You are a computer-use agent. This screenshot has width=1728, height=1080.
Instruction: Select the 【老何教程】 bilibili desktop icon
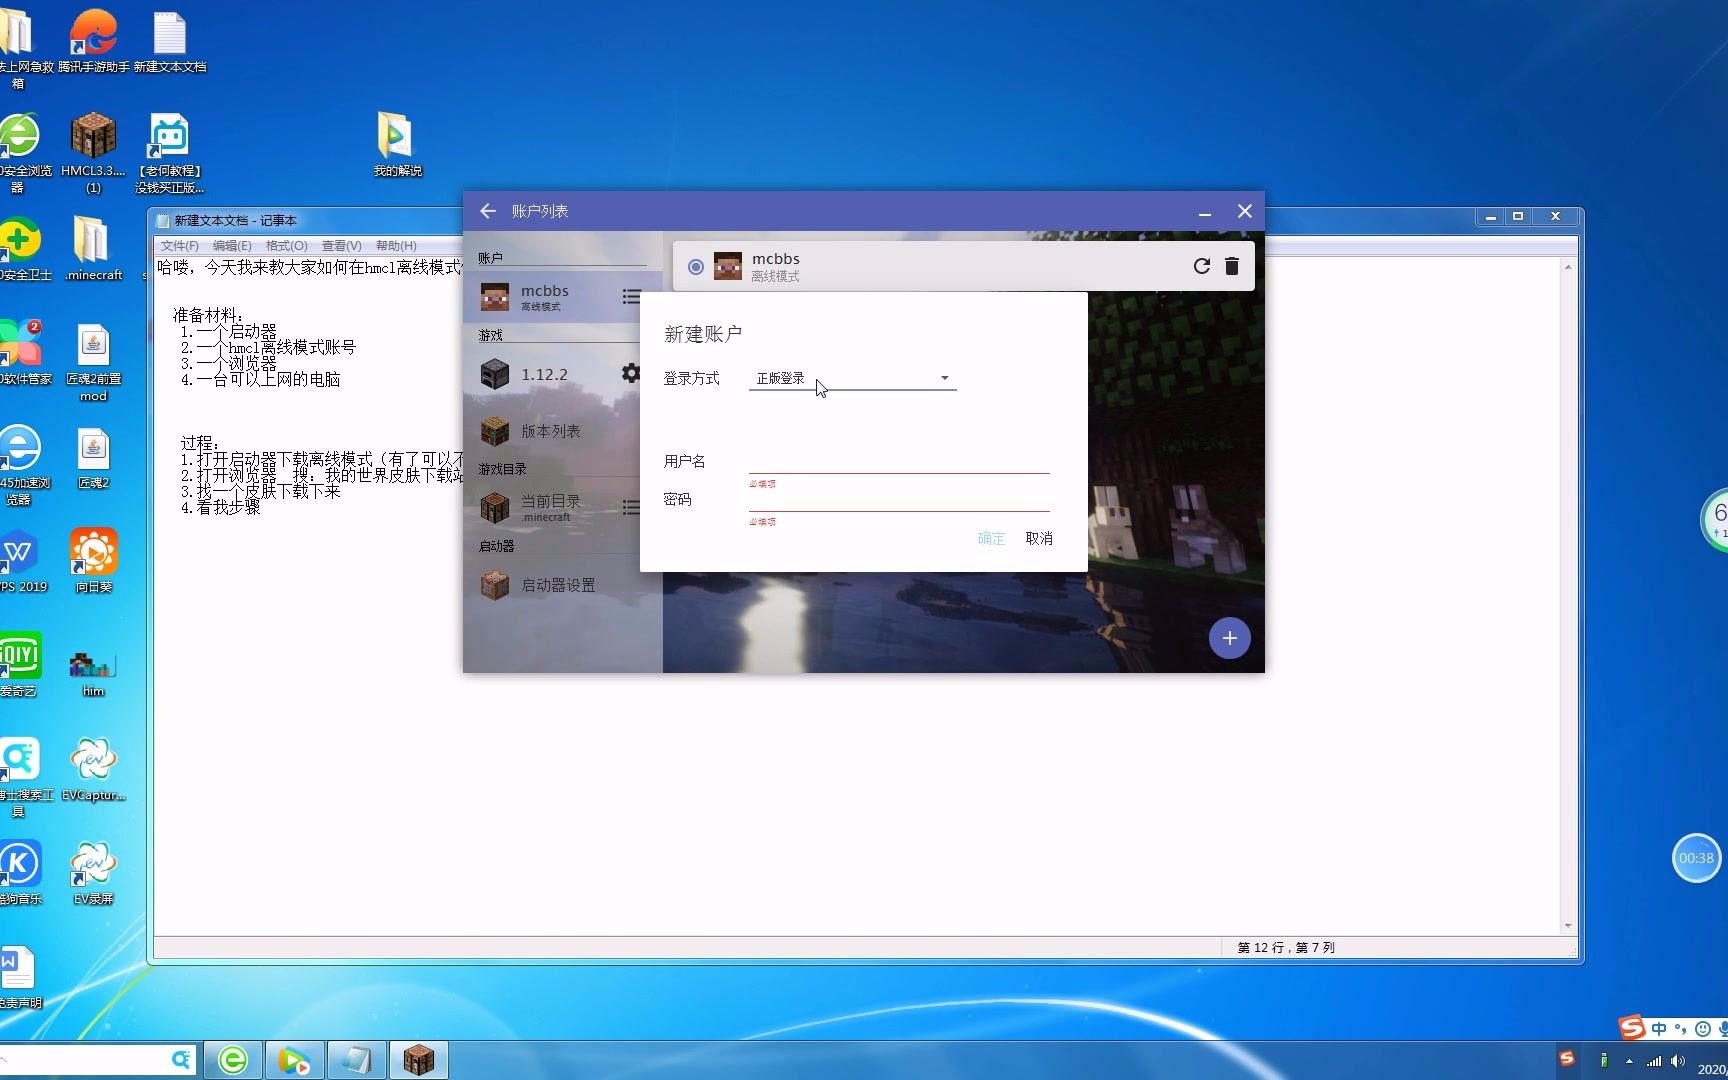tap(169, 152)
